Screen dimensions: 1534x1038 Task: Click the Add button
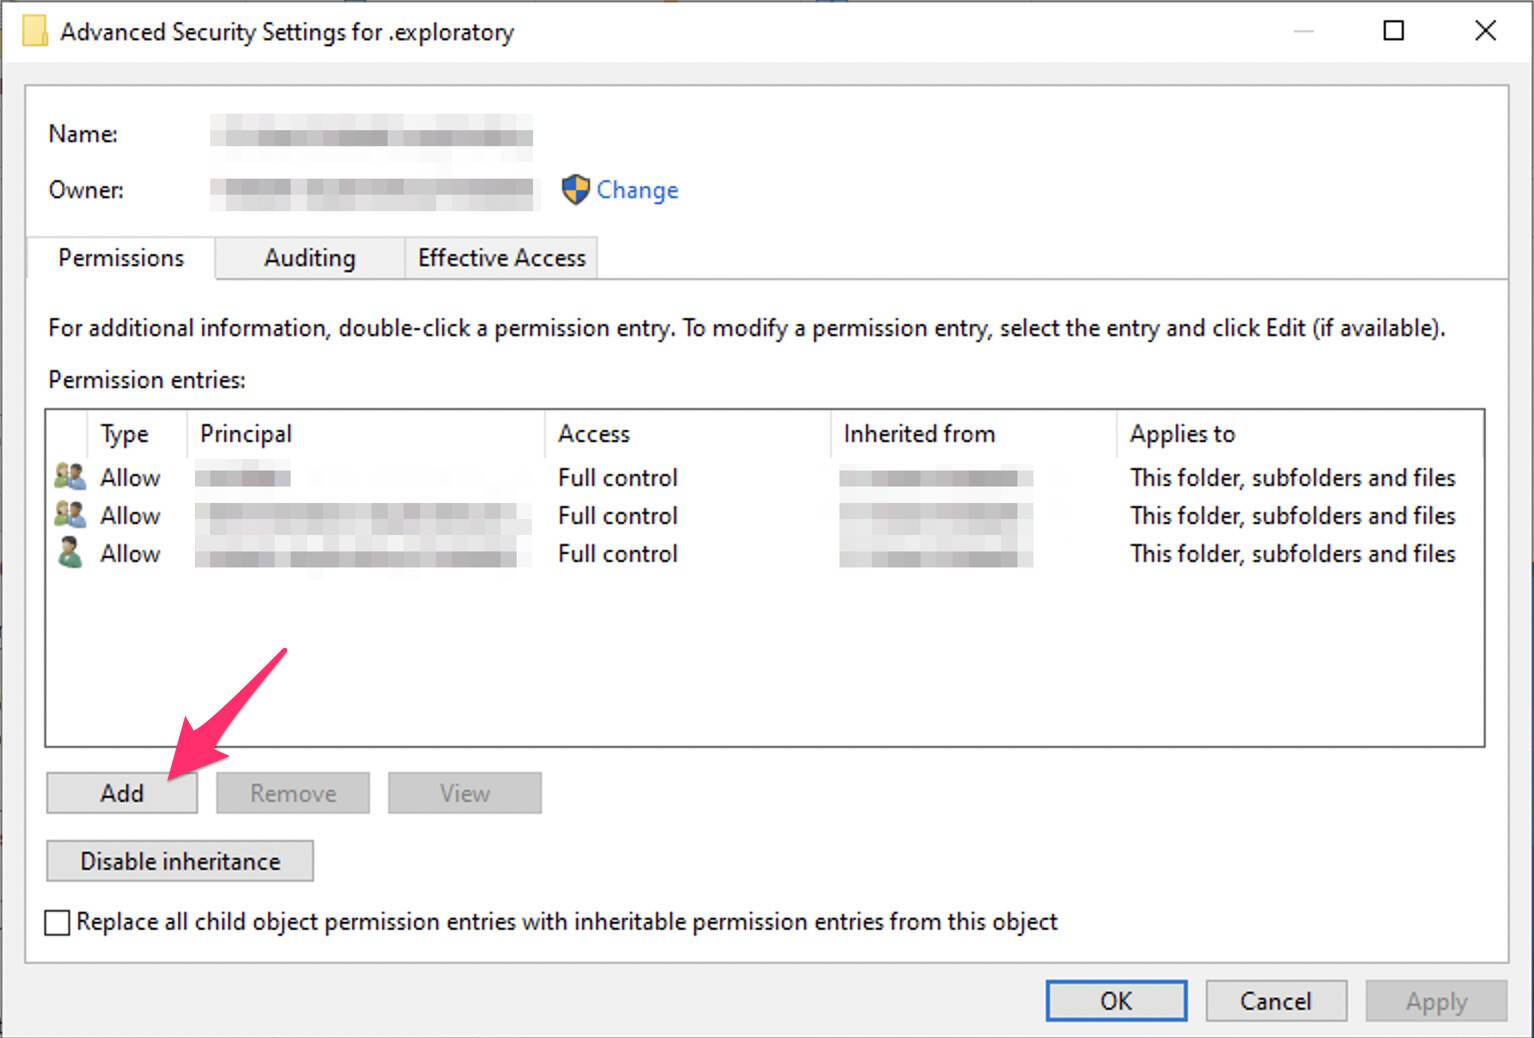pyautogui.click(x=122, y=793)
